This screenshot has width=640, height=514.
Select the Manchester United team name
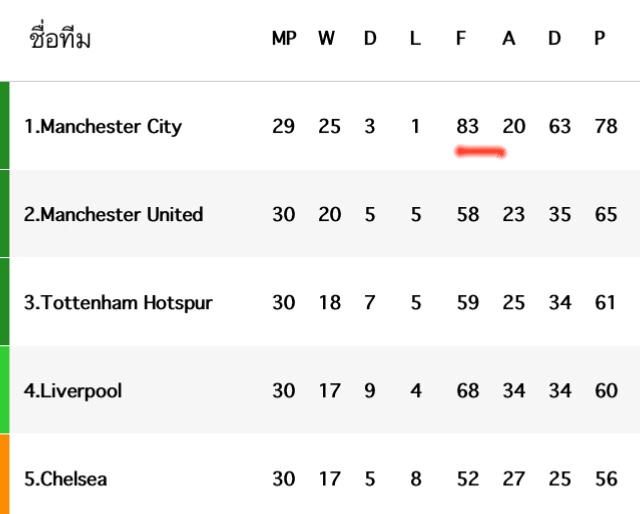pyautogui.click(x=113, y=215)
